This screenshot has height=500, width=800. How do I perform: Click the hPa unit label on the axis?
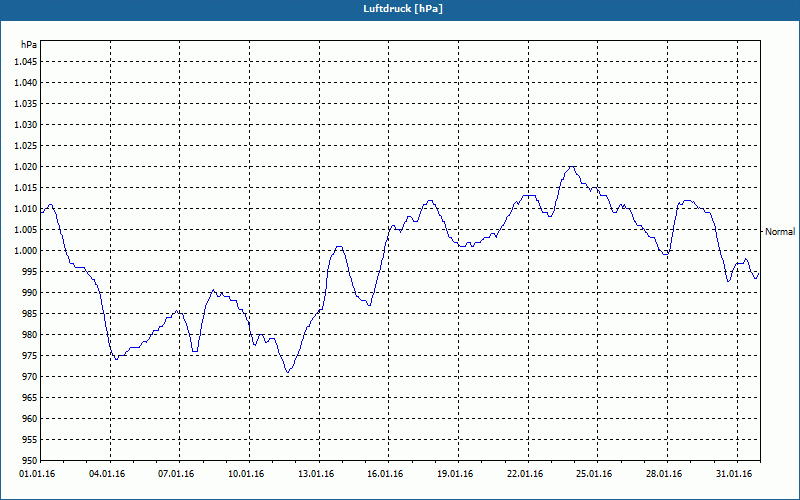point(29,44)
